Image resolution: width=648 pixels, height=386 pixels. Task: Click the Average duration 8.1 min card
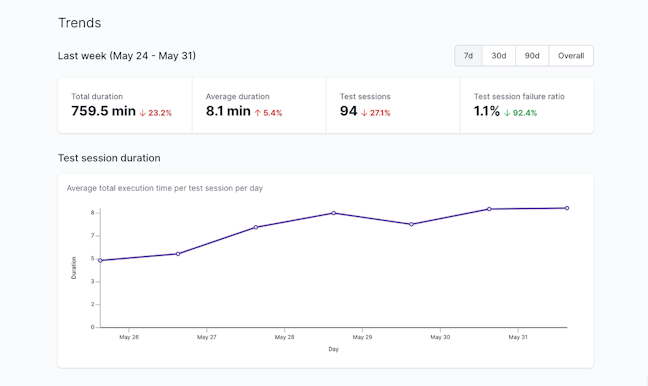[x=259, y=105]
